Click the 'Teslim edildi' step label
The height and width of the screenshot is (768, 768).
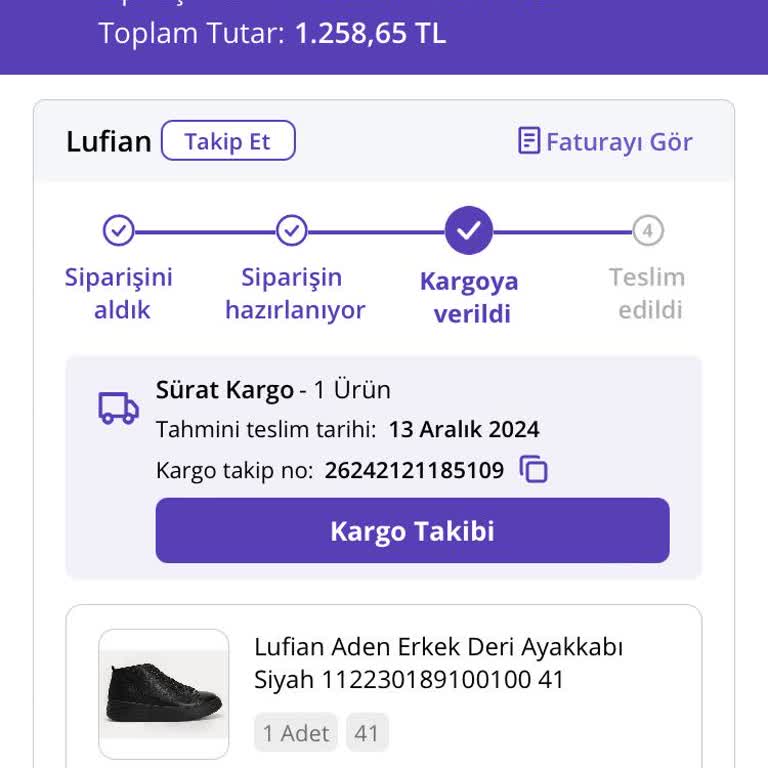point(647,293)
